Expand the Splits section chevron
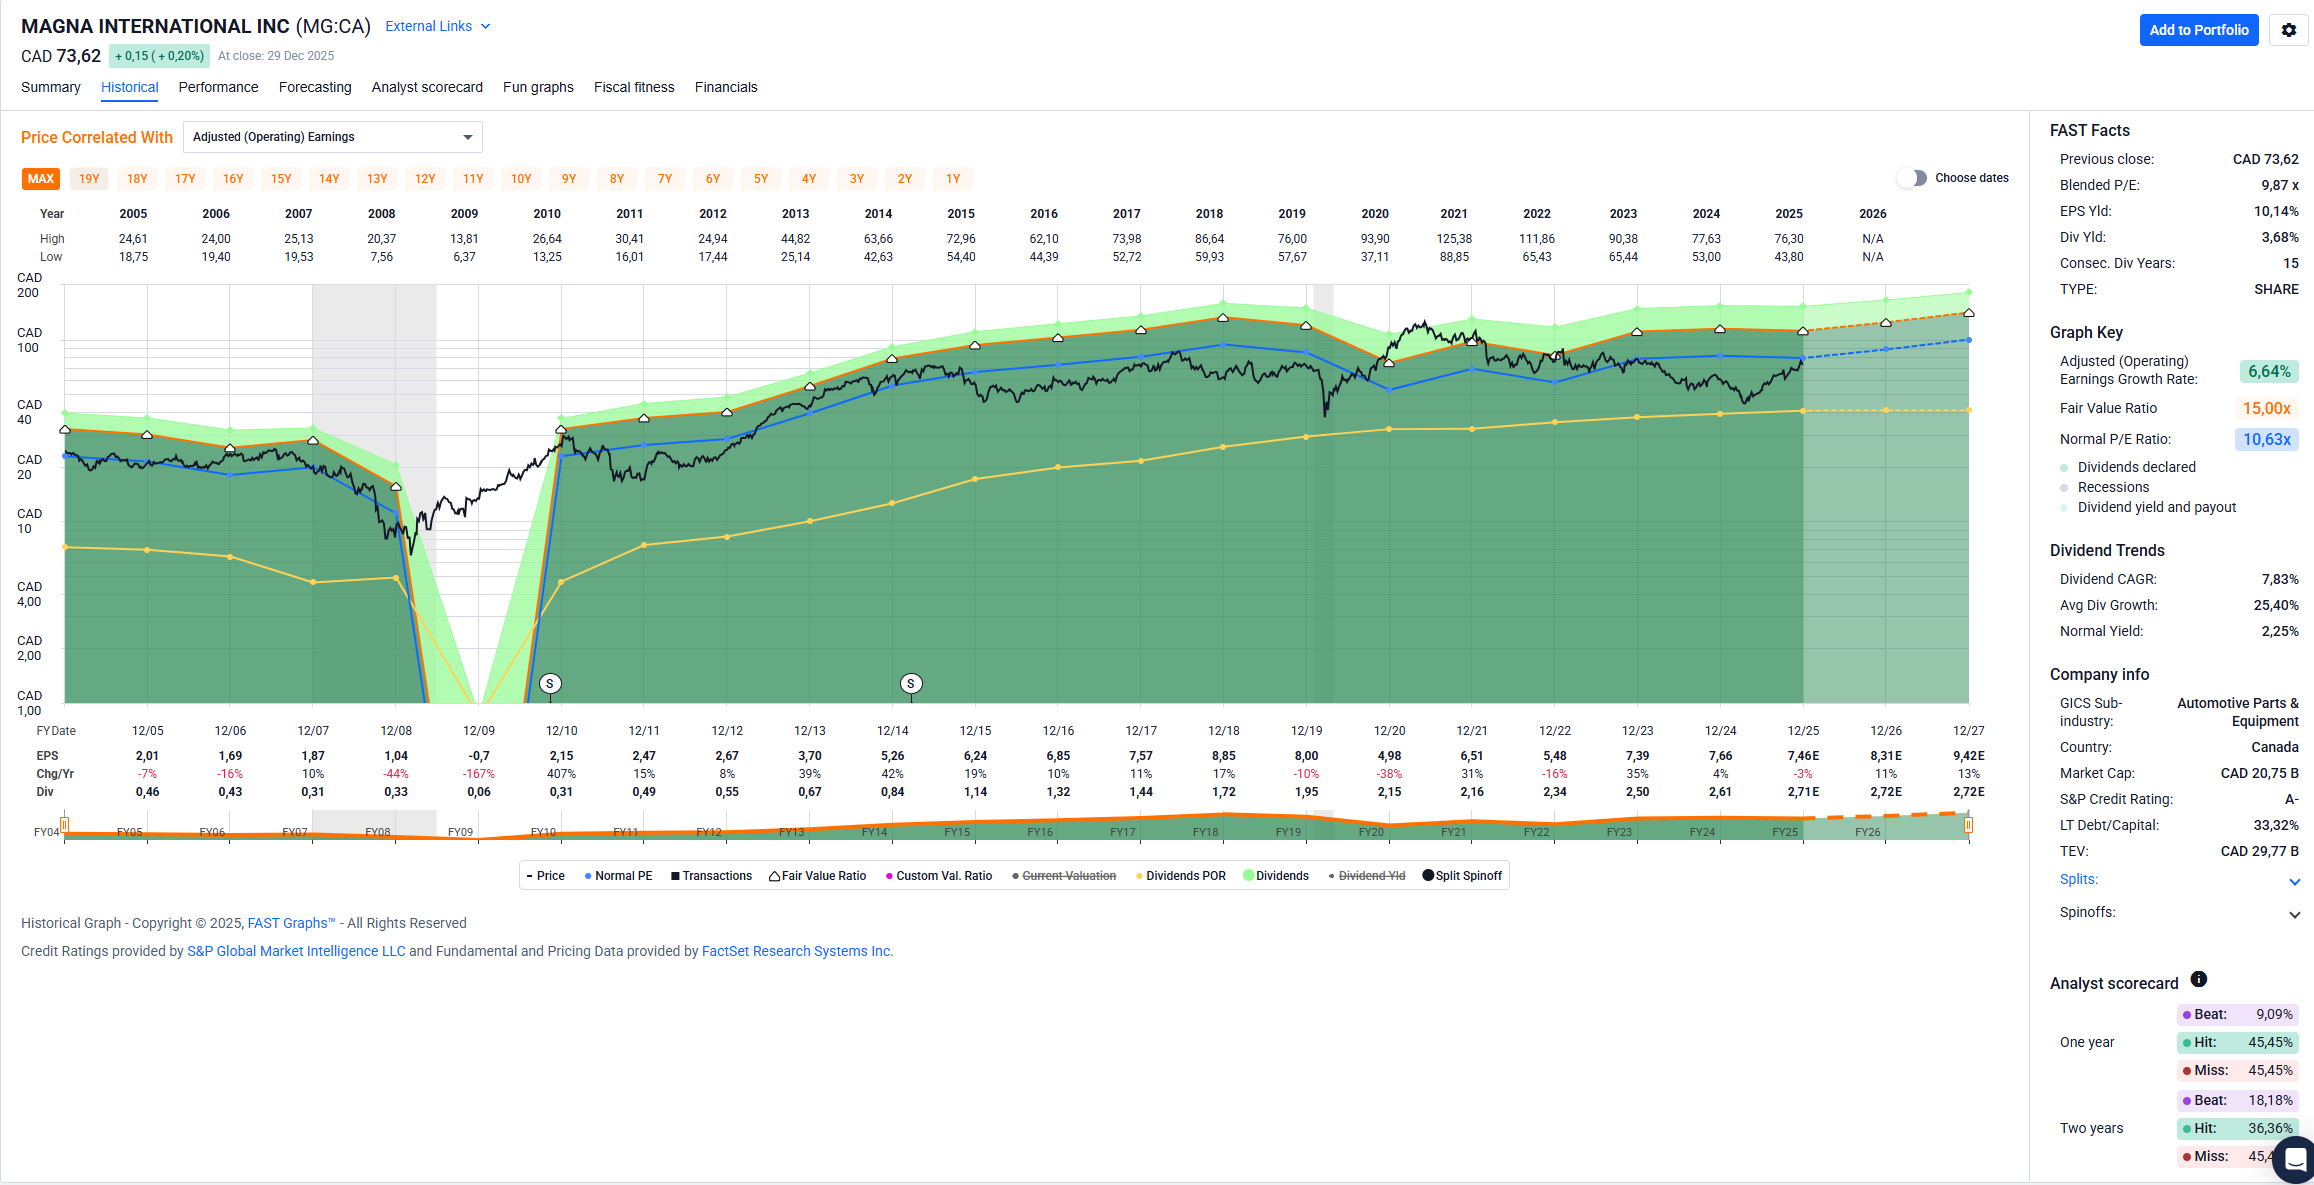2314x1185 pixels. click(2294, 881)
